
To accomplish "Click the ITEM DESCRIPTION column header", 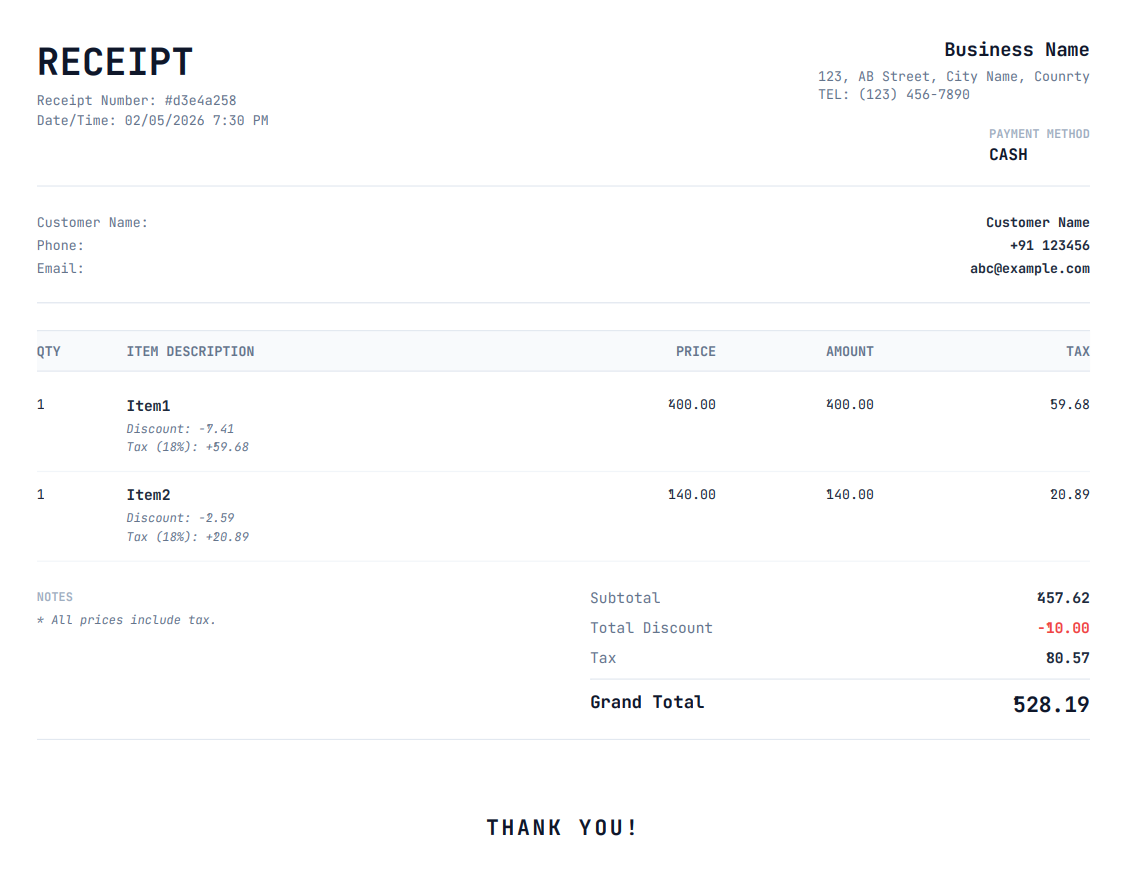I will coord(190,351).
